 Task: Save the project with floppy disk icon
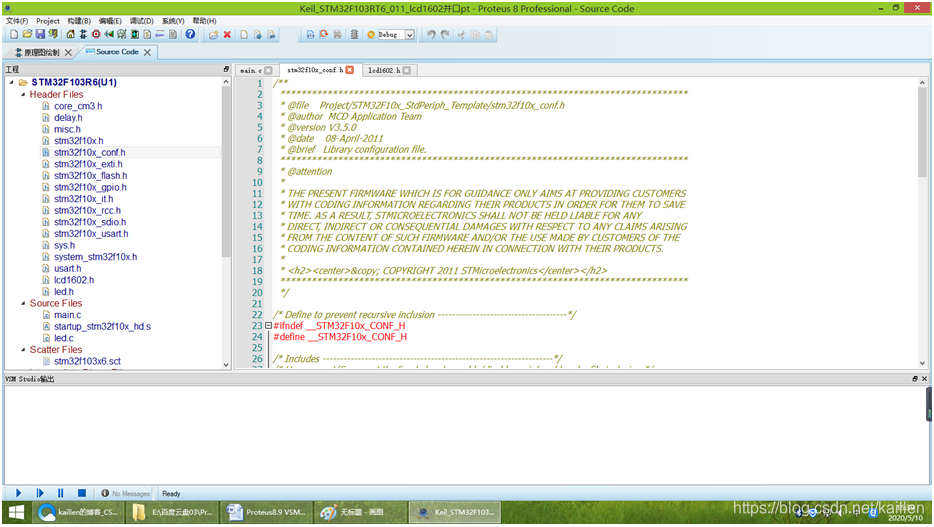[x=40, y=35]
